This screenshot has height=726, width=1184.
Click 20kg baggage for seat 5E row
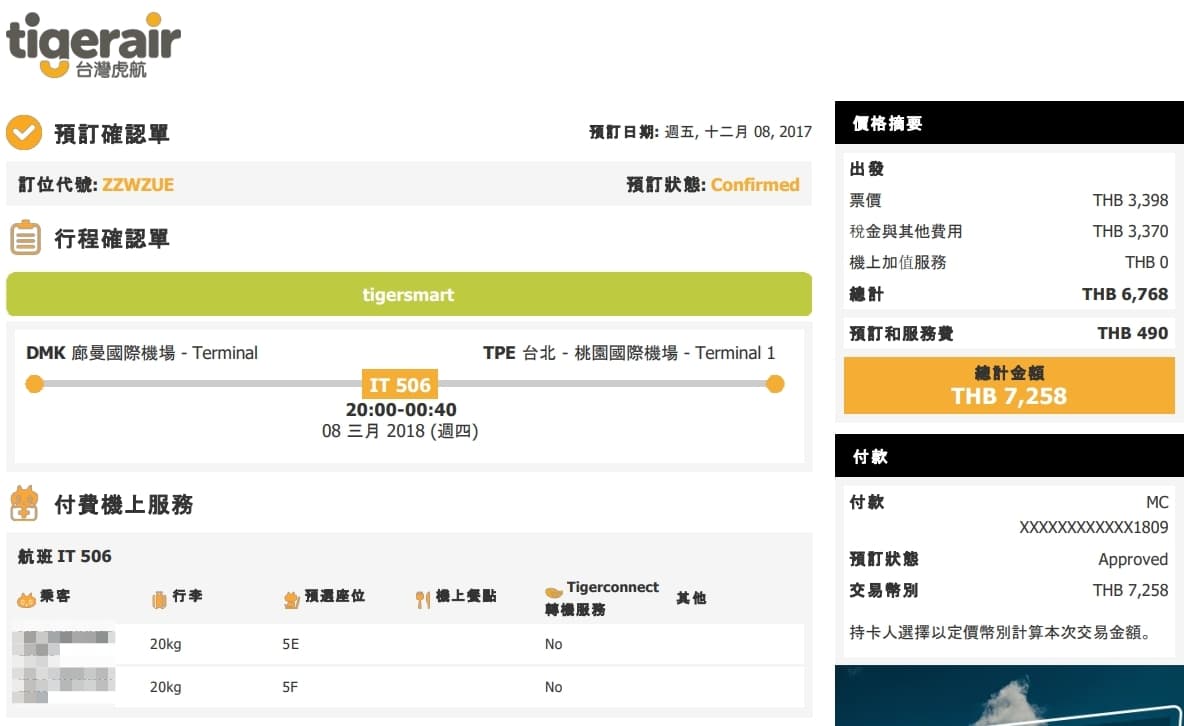click(x=165, y=644)
